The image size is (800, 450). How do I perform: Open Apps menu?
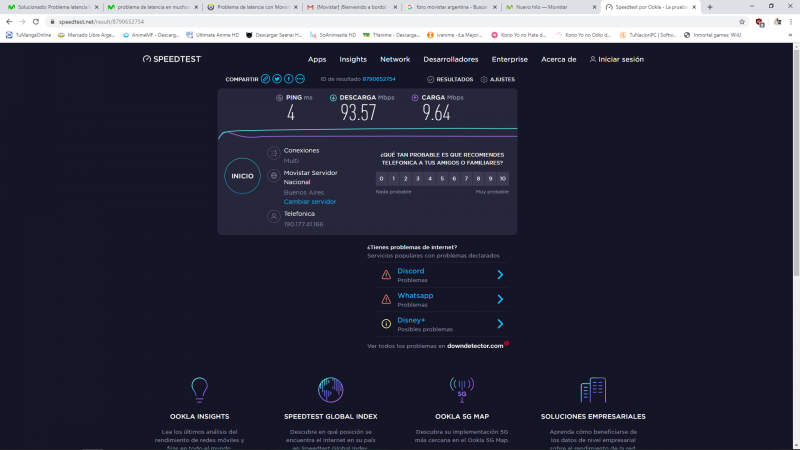(317, 60)
